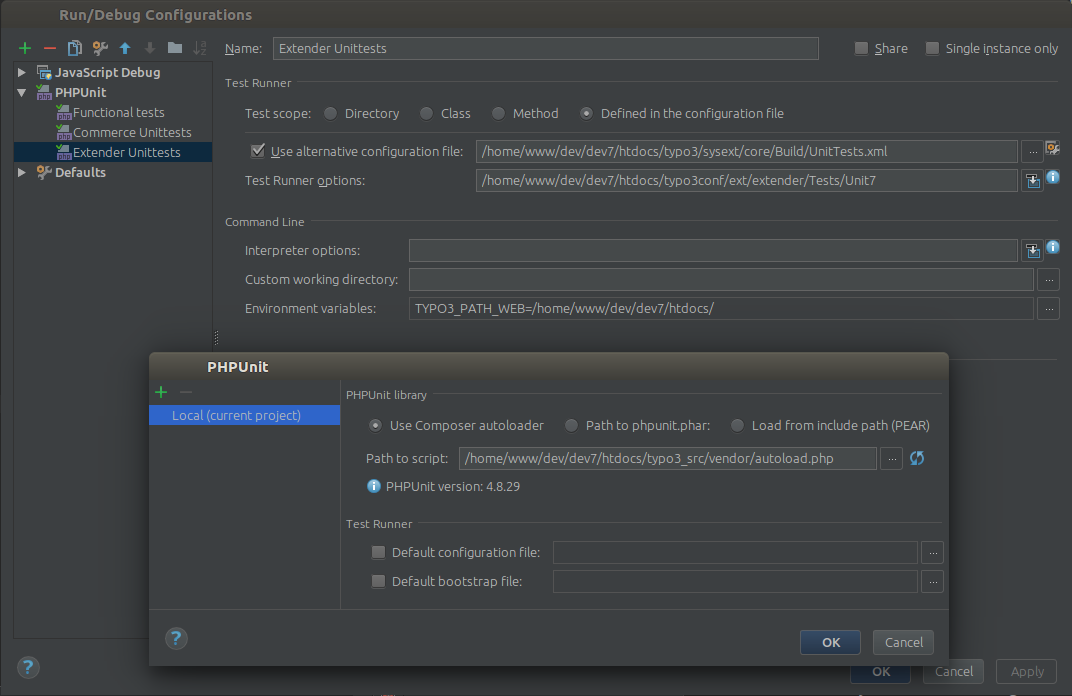Click the Environment variables field

(721, 308)
